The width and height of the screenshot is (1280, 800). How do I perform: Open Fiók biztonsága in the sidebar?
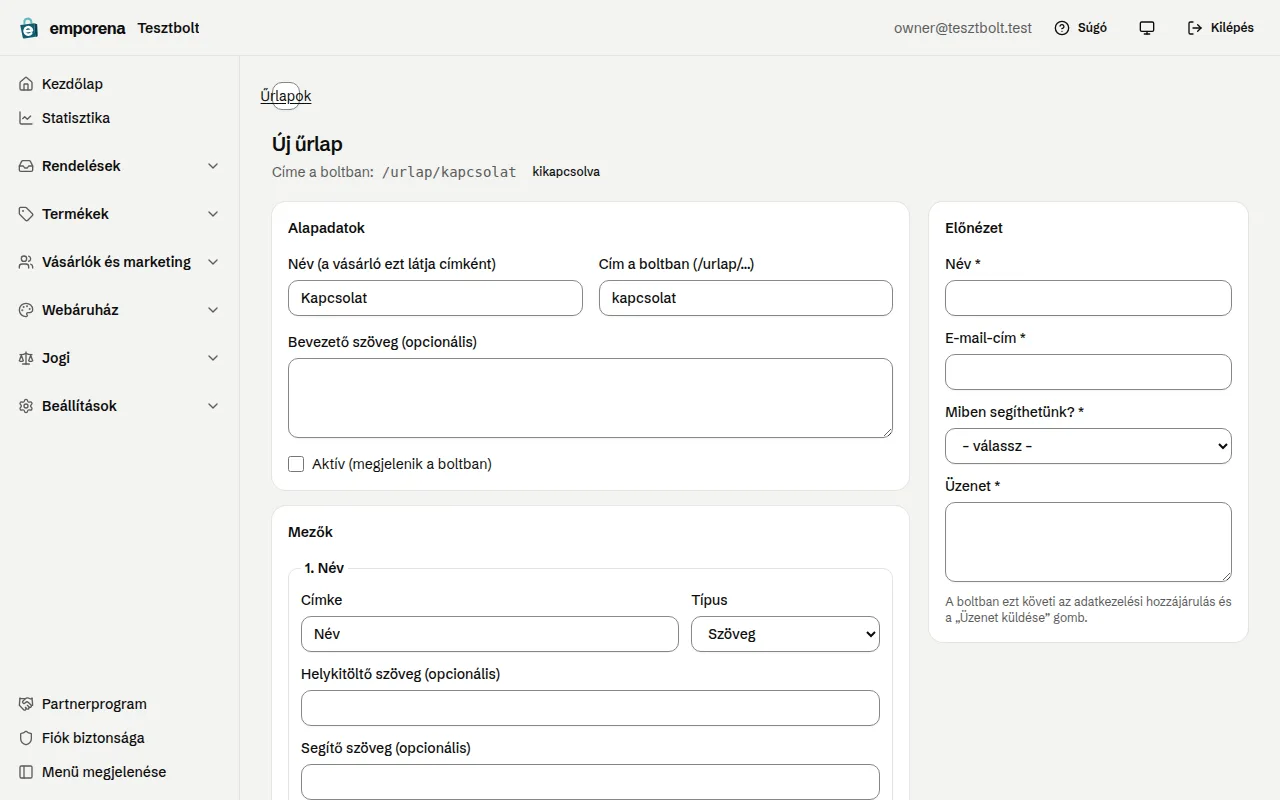120,738
